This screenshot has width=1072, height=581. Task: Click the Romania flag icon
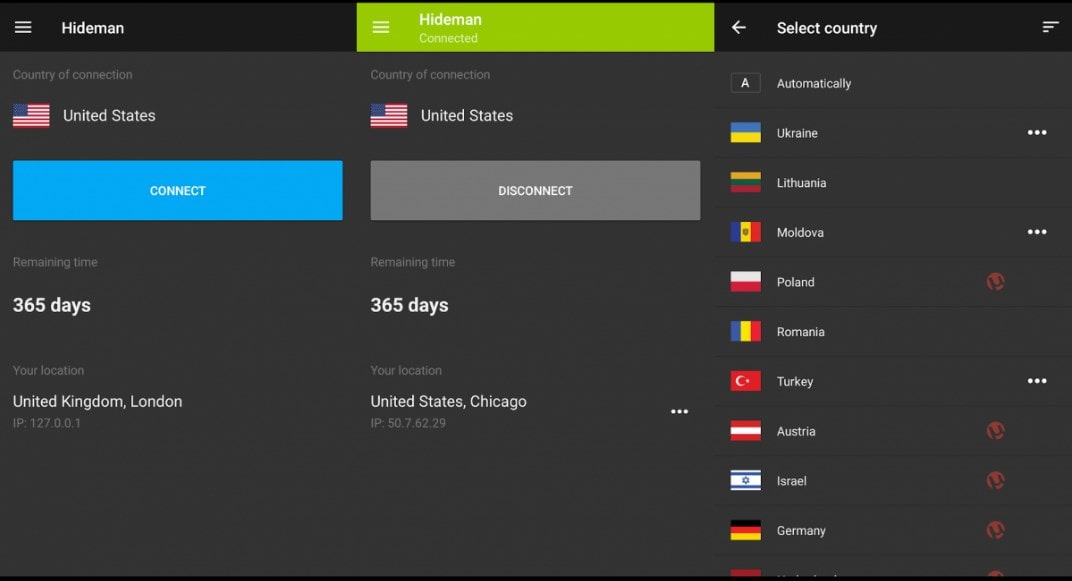pyautogui.click(x=745, y=332)
